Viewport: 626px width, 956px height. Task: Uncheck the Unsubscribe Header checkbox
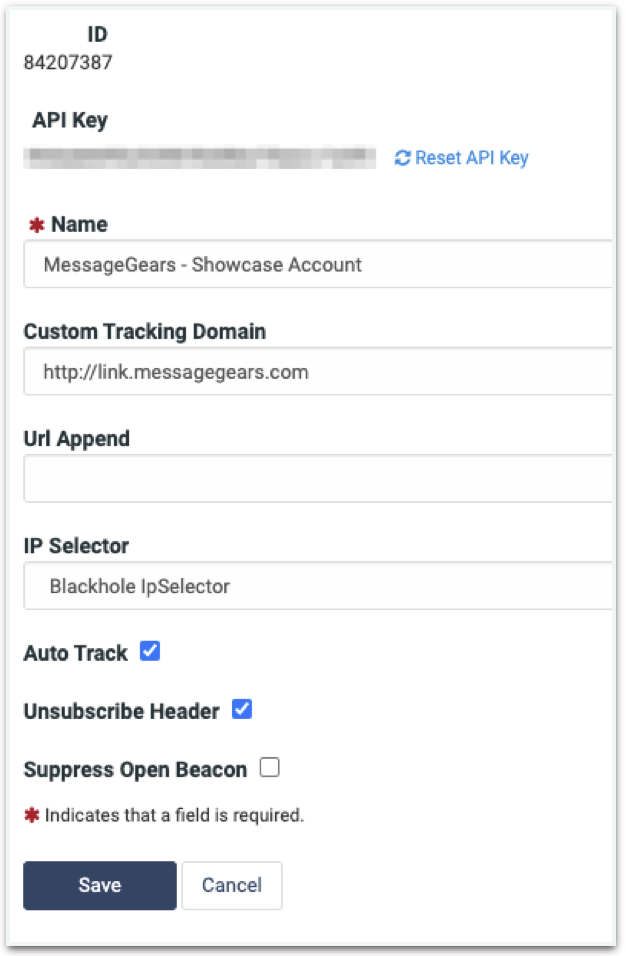click(x=242, y=710)
